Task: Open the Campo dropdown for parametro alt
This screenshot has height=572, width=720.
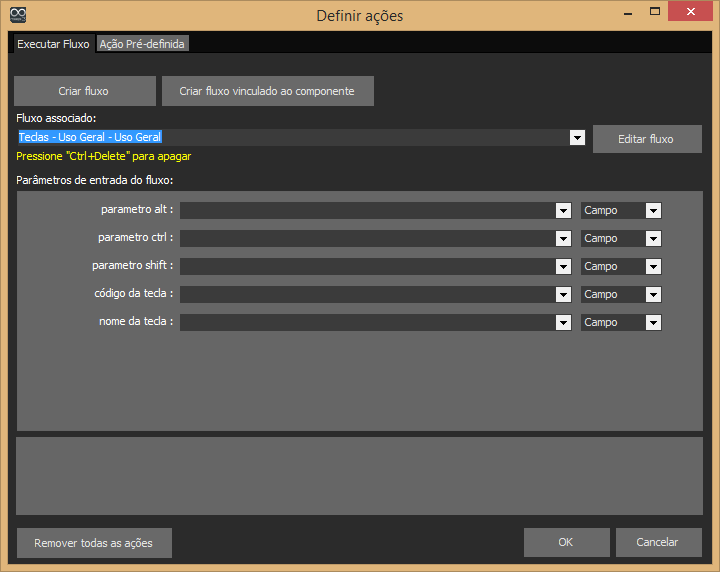Action: [653, 210]
